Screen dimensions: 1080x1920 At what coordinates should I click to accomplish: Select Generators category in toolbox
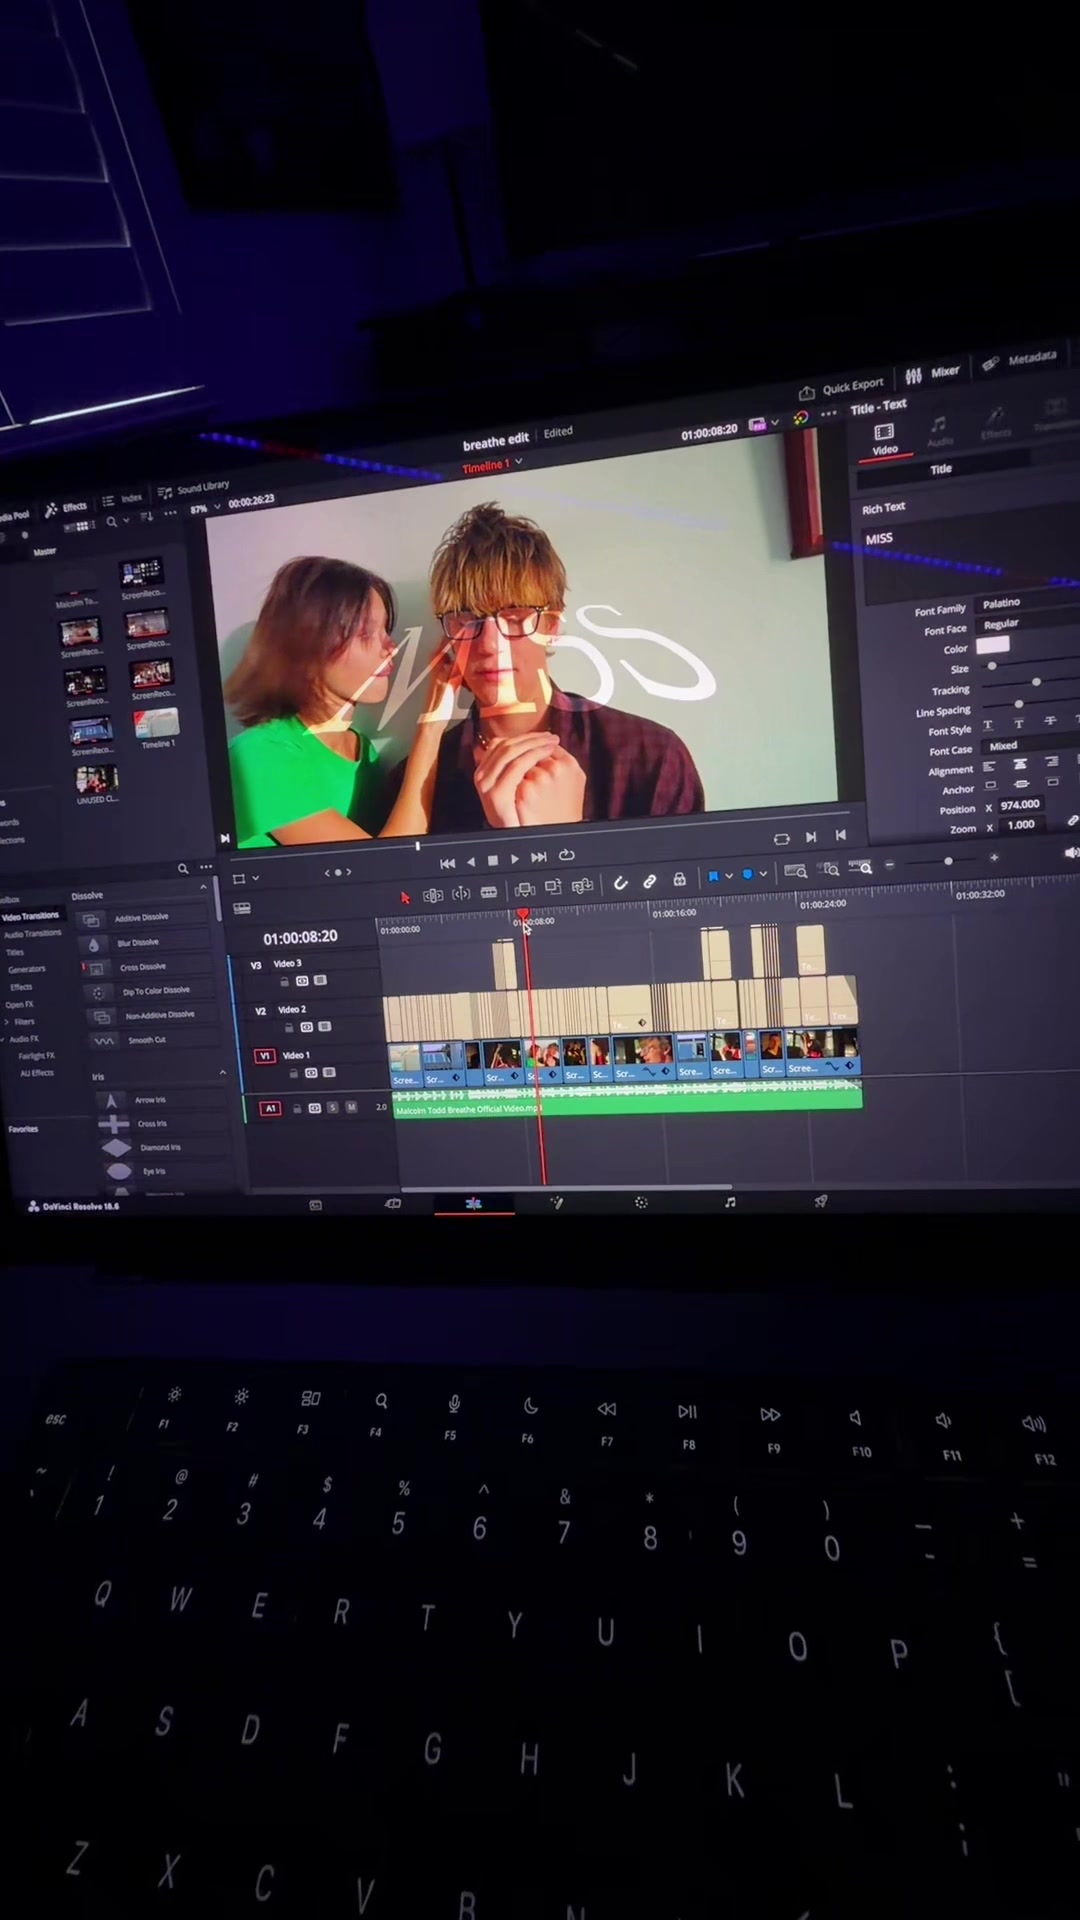tap(27, 969)
